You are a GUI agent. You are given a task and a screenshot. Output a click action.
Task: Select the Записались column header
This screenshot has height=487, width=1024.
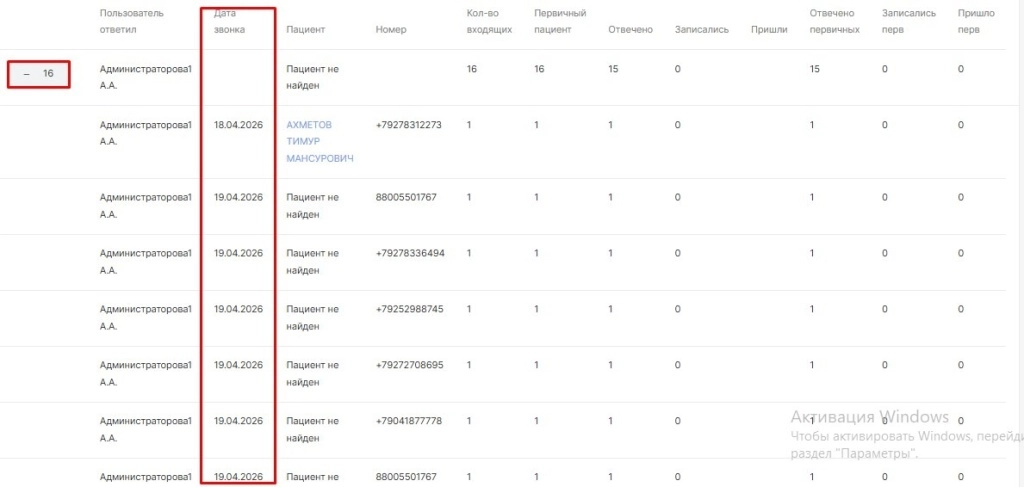[701, 30]
